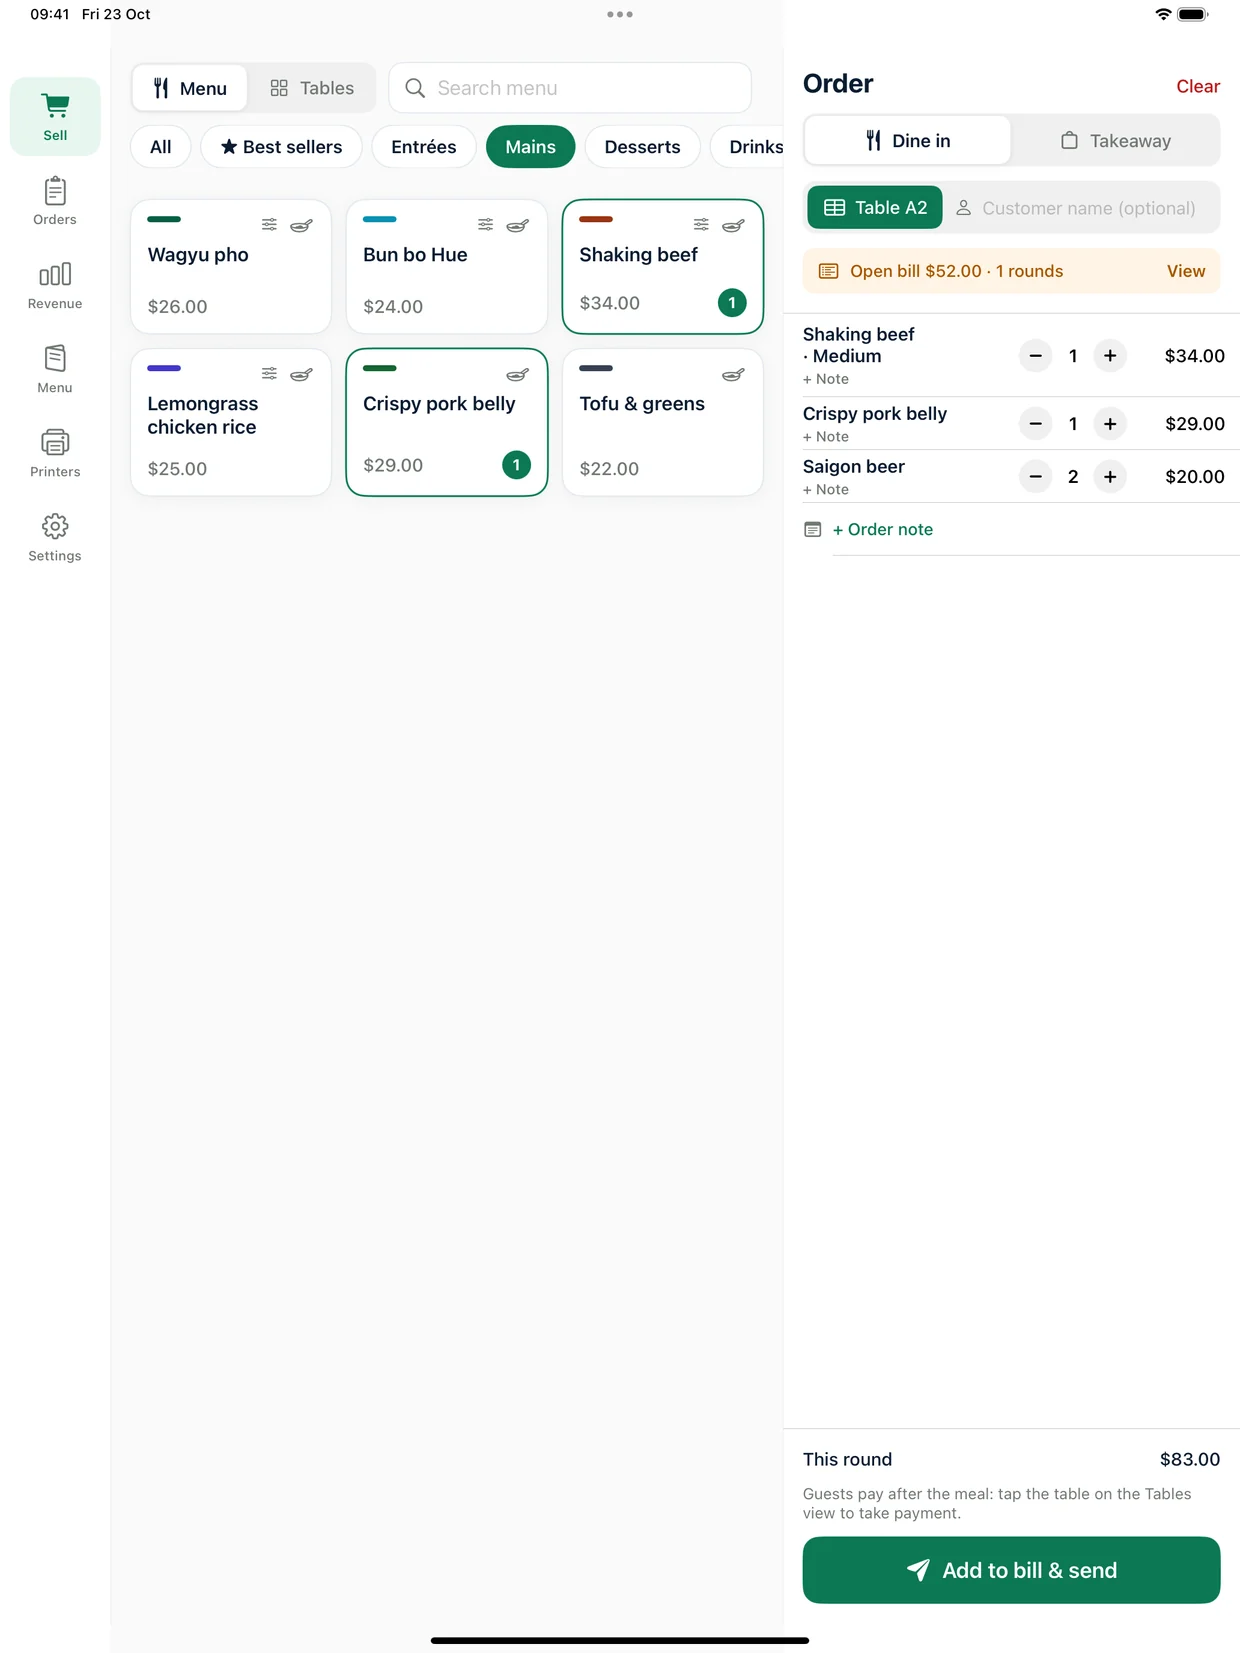The width and height of the screenshot is (1240, 1653).
Task: Change Table A2 selection
Action: click(x=875, y=208)
